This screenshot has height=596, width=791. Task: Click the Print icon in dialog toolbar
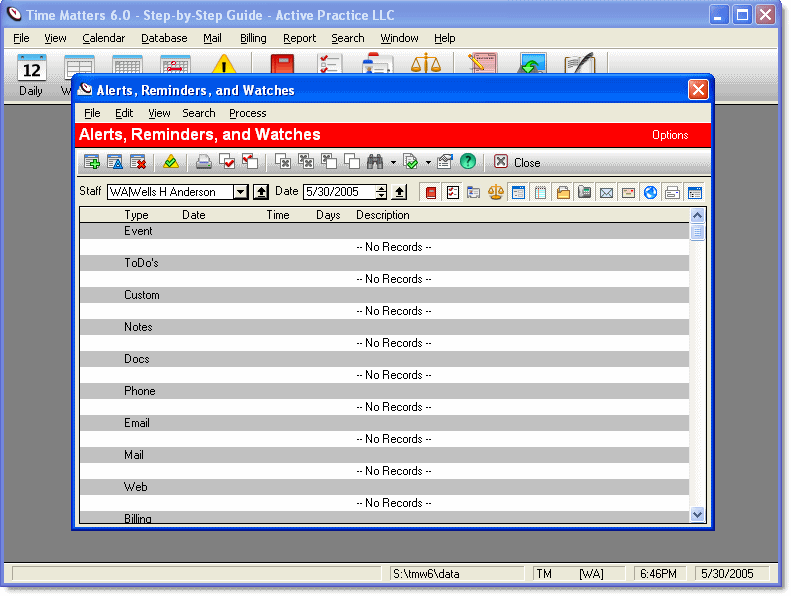(x=204, y=162)
